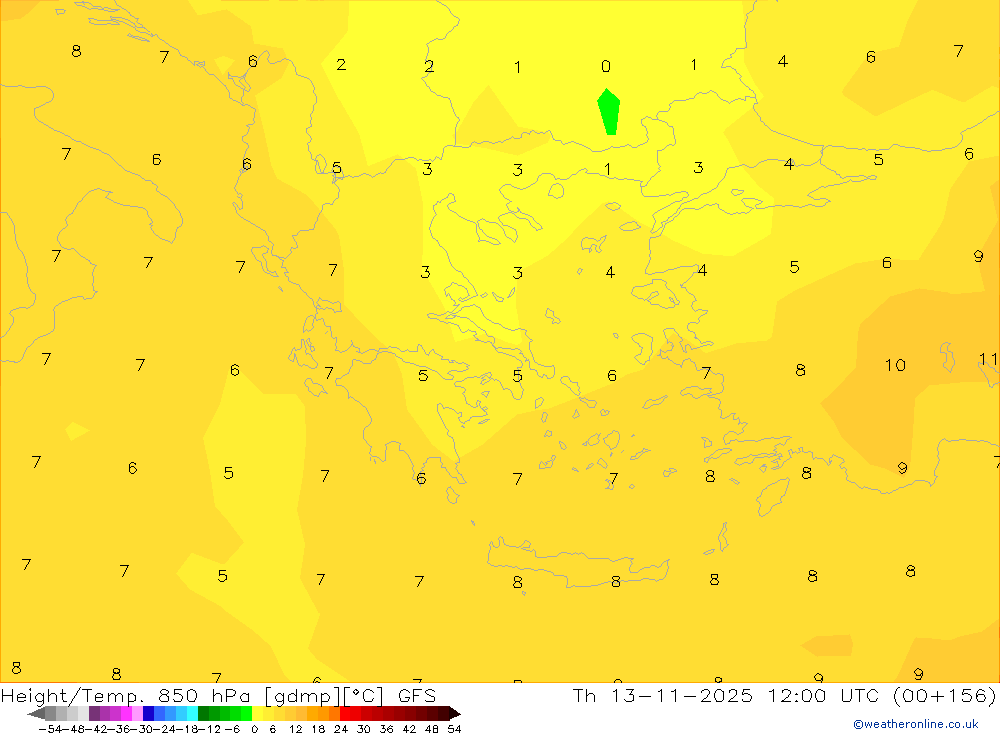The height and width of the screenshot is (733, 1000).
Task: Click the dark maroon arrow at the legend's right end
Action: tap(455, 714)
